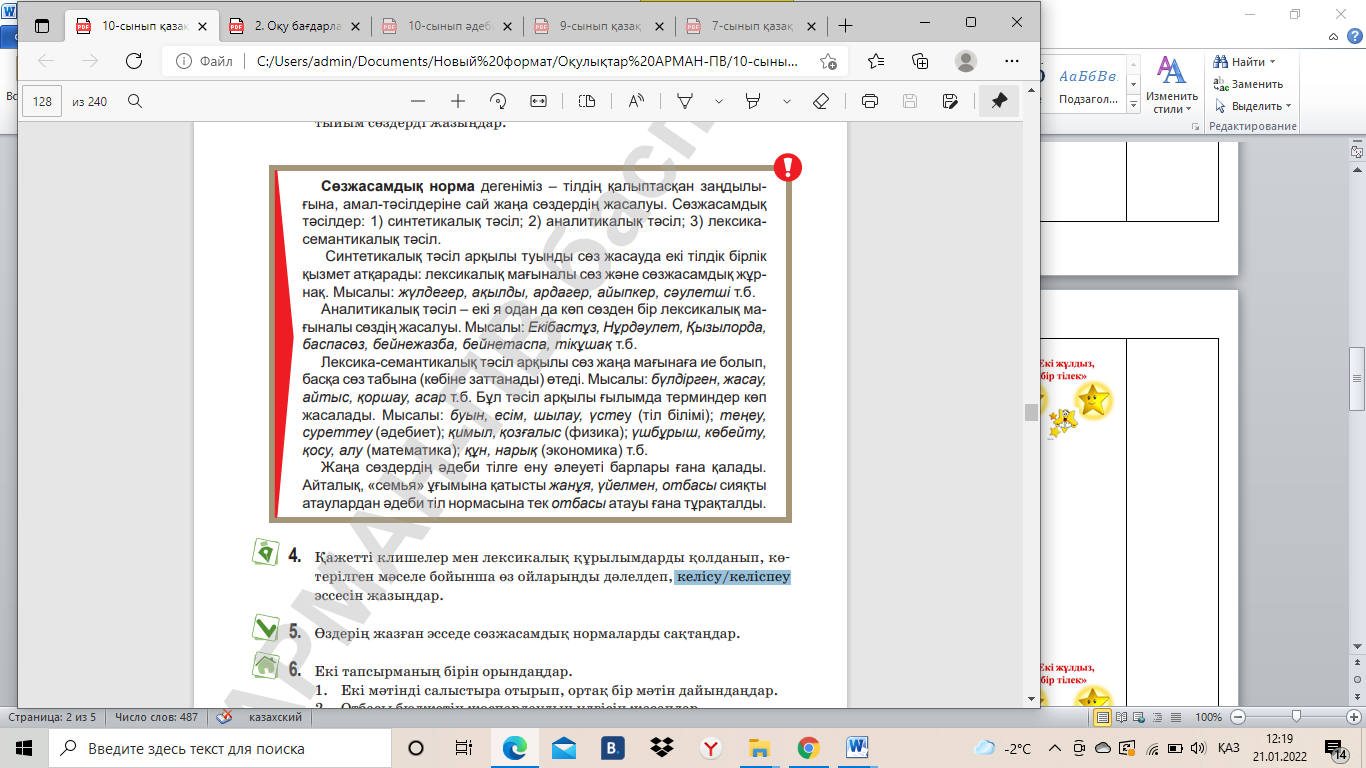
Task: Click the Word 'Найти' find button
Action: click(x=1240, y=62)
